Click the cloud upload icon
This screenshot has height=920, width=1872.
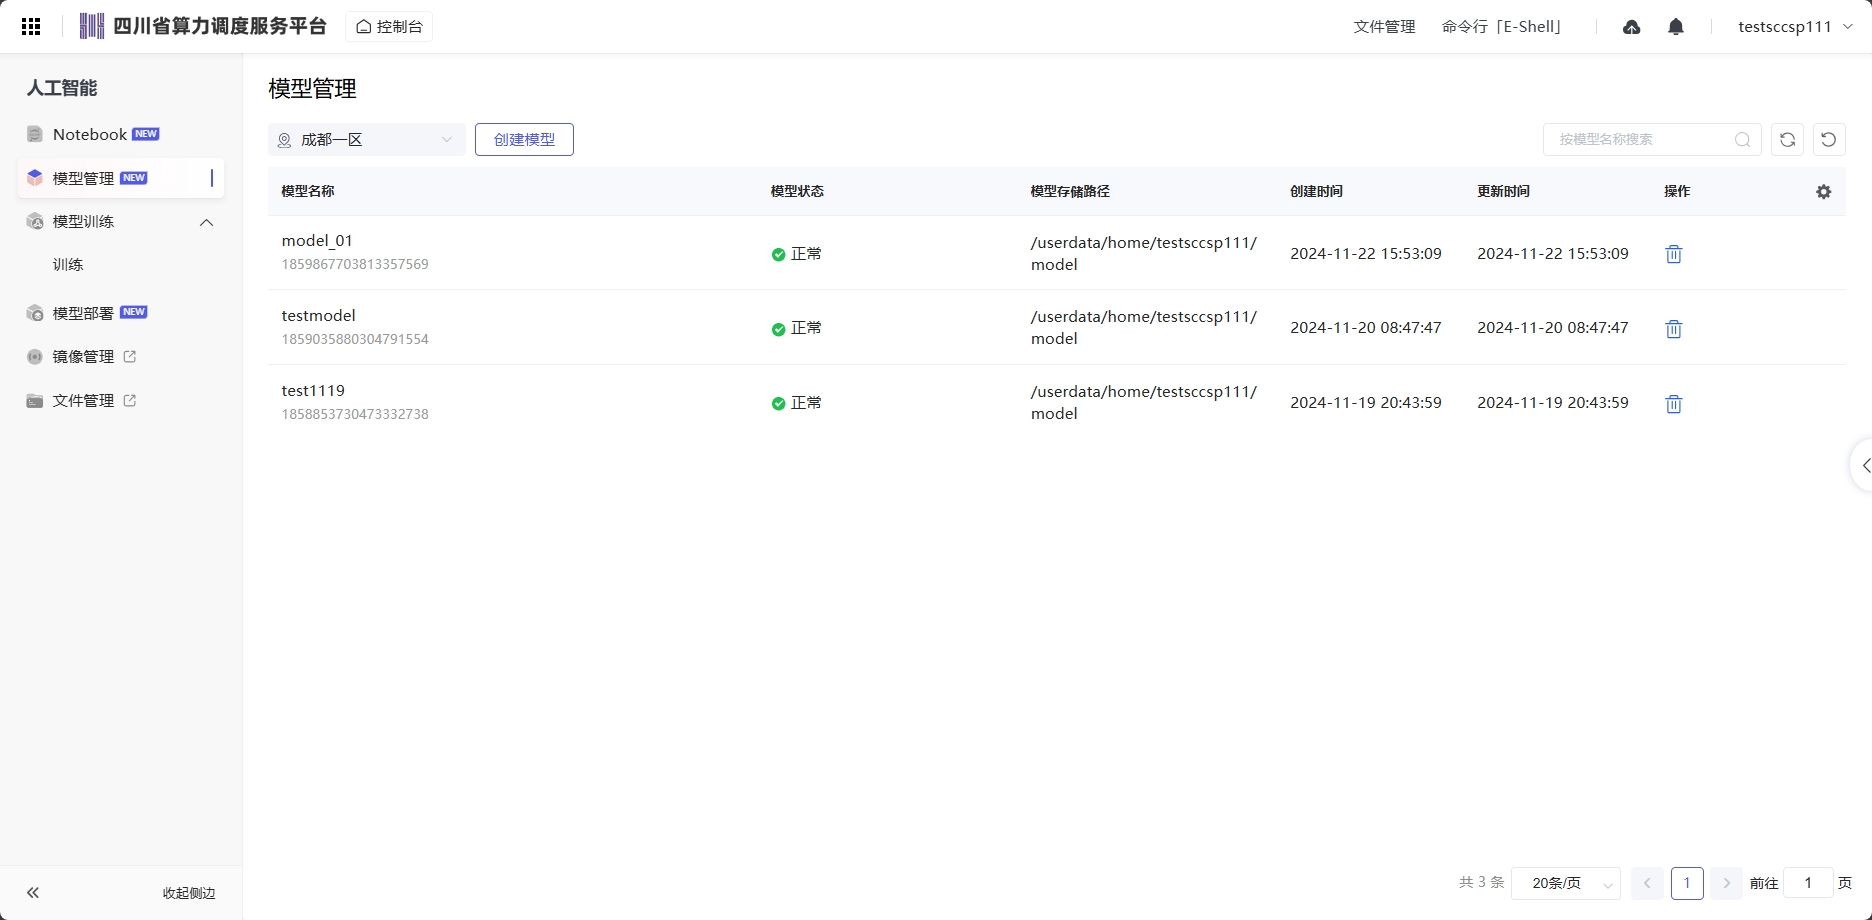1631,27
